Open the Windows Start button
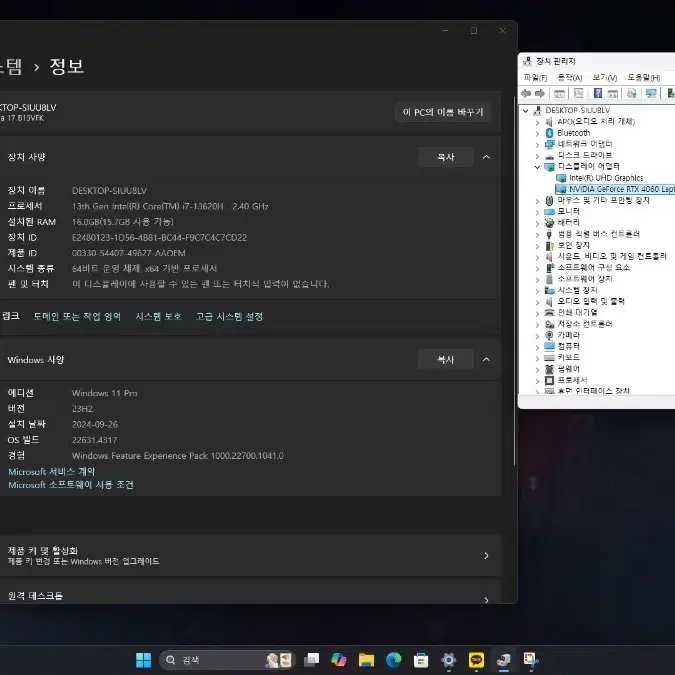The height and width of the screenshot is (675, 675). click(x=143, y=660)
